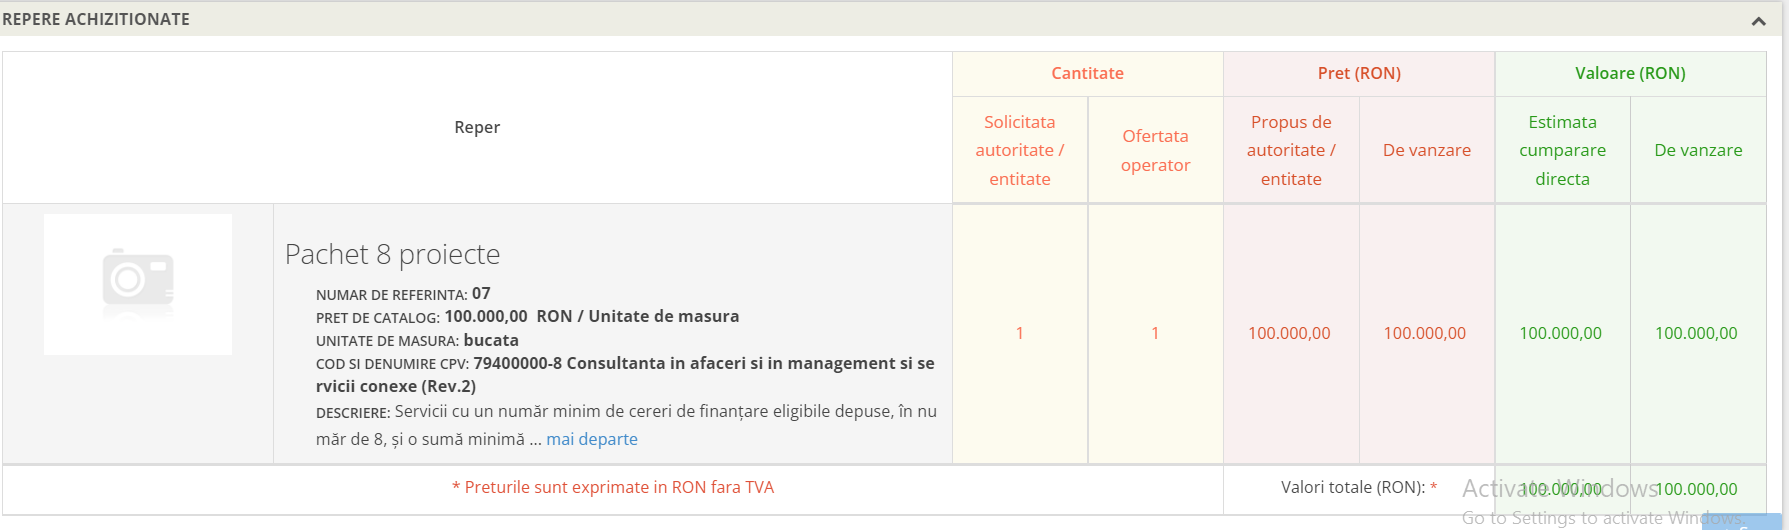Click the 'Ofertata operator' column header
The height and width of the screenshot is (530, 1789).
click(1155, 150)
